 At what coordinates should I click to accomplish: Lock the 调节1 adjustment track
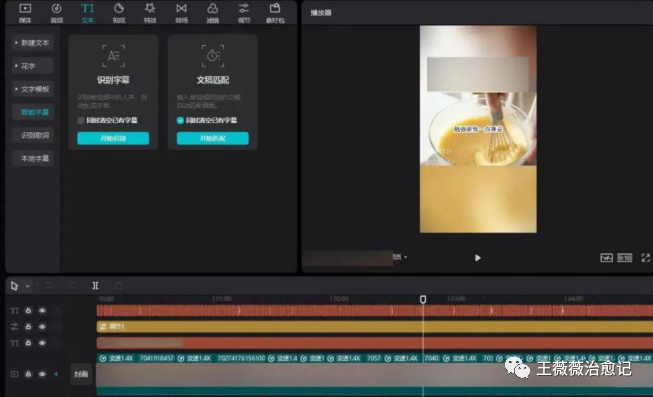[28, 327]
